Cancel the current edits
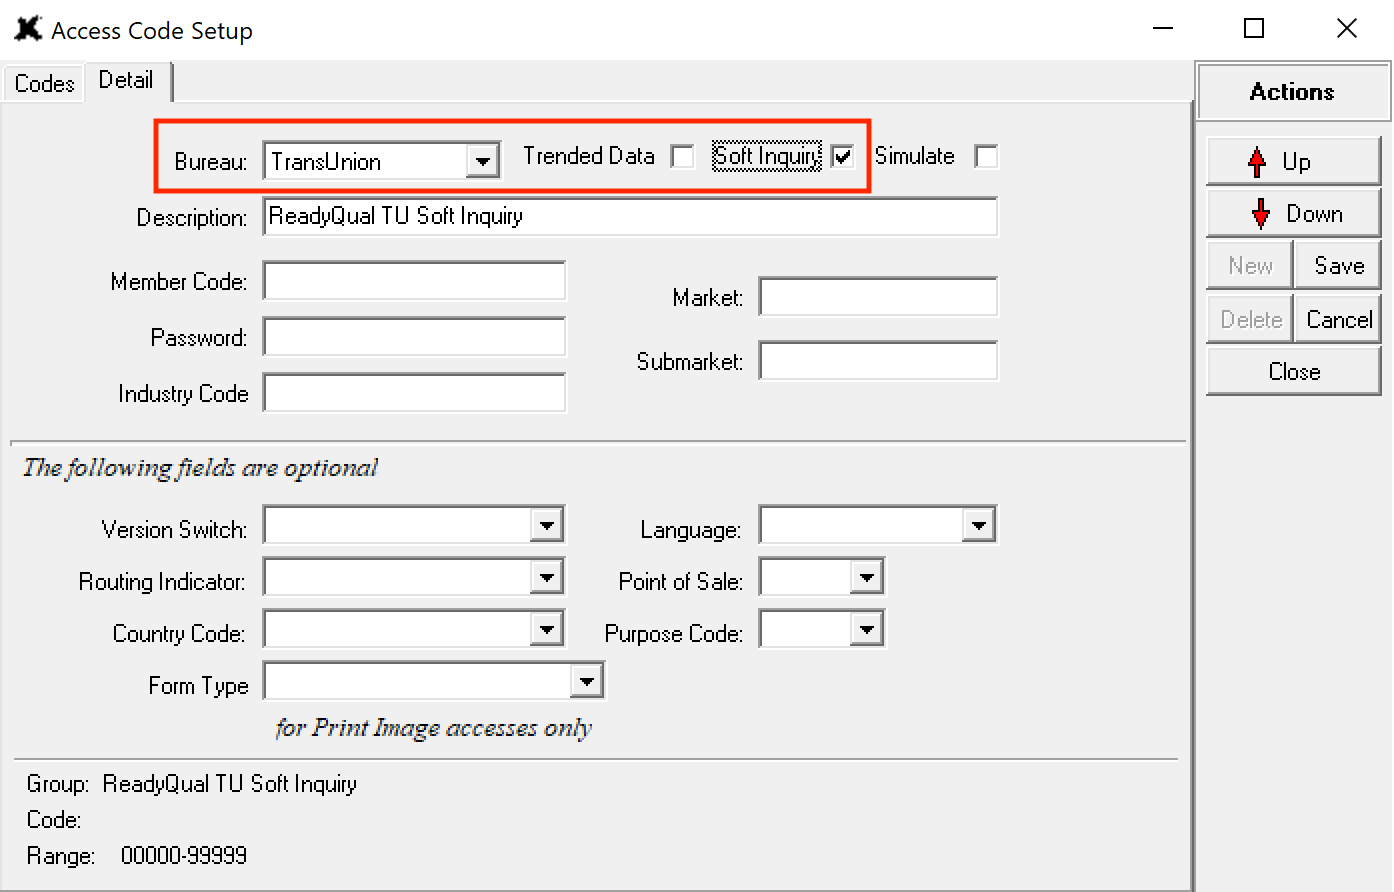This screenshot has height=892, width=1394. [x=1338, y=319]
